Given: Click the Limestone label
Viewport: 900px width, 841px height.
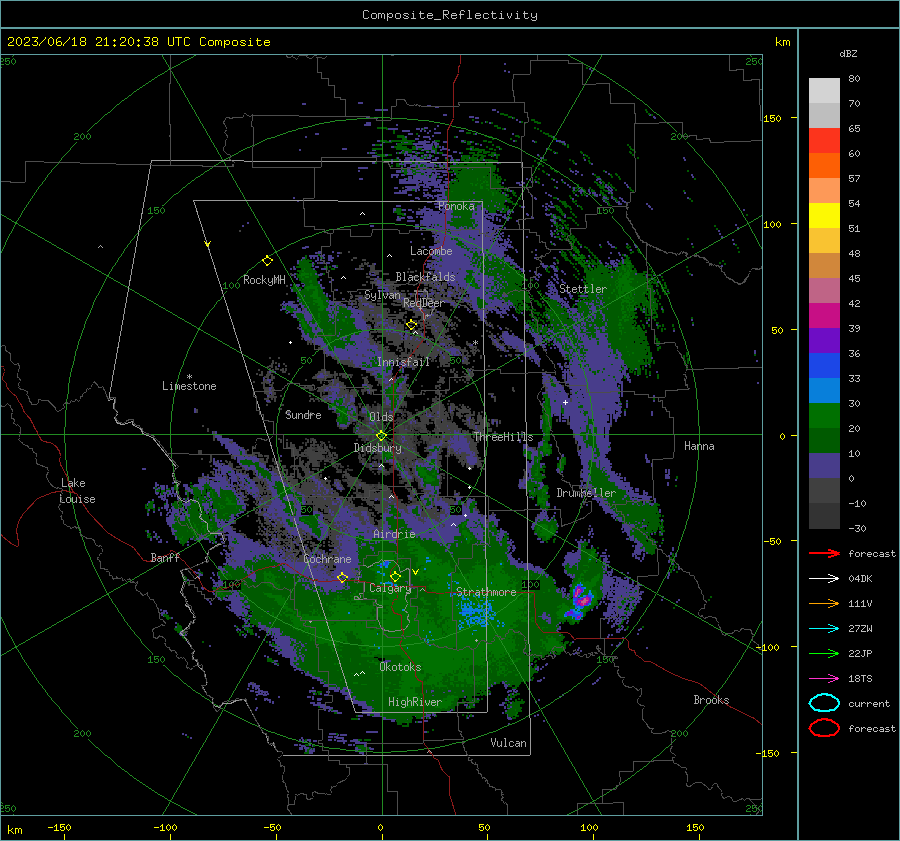Looking at the screenshot, I should (189, 386).
